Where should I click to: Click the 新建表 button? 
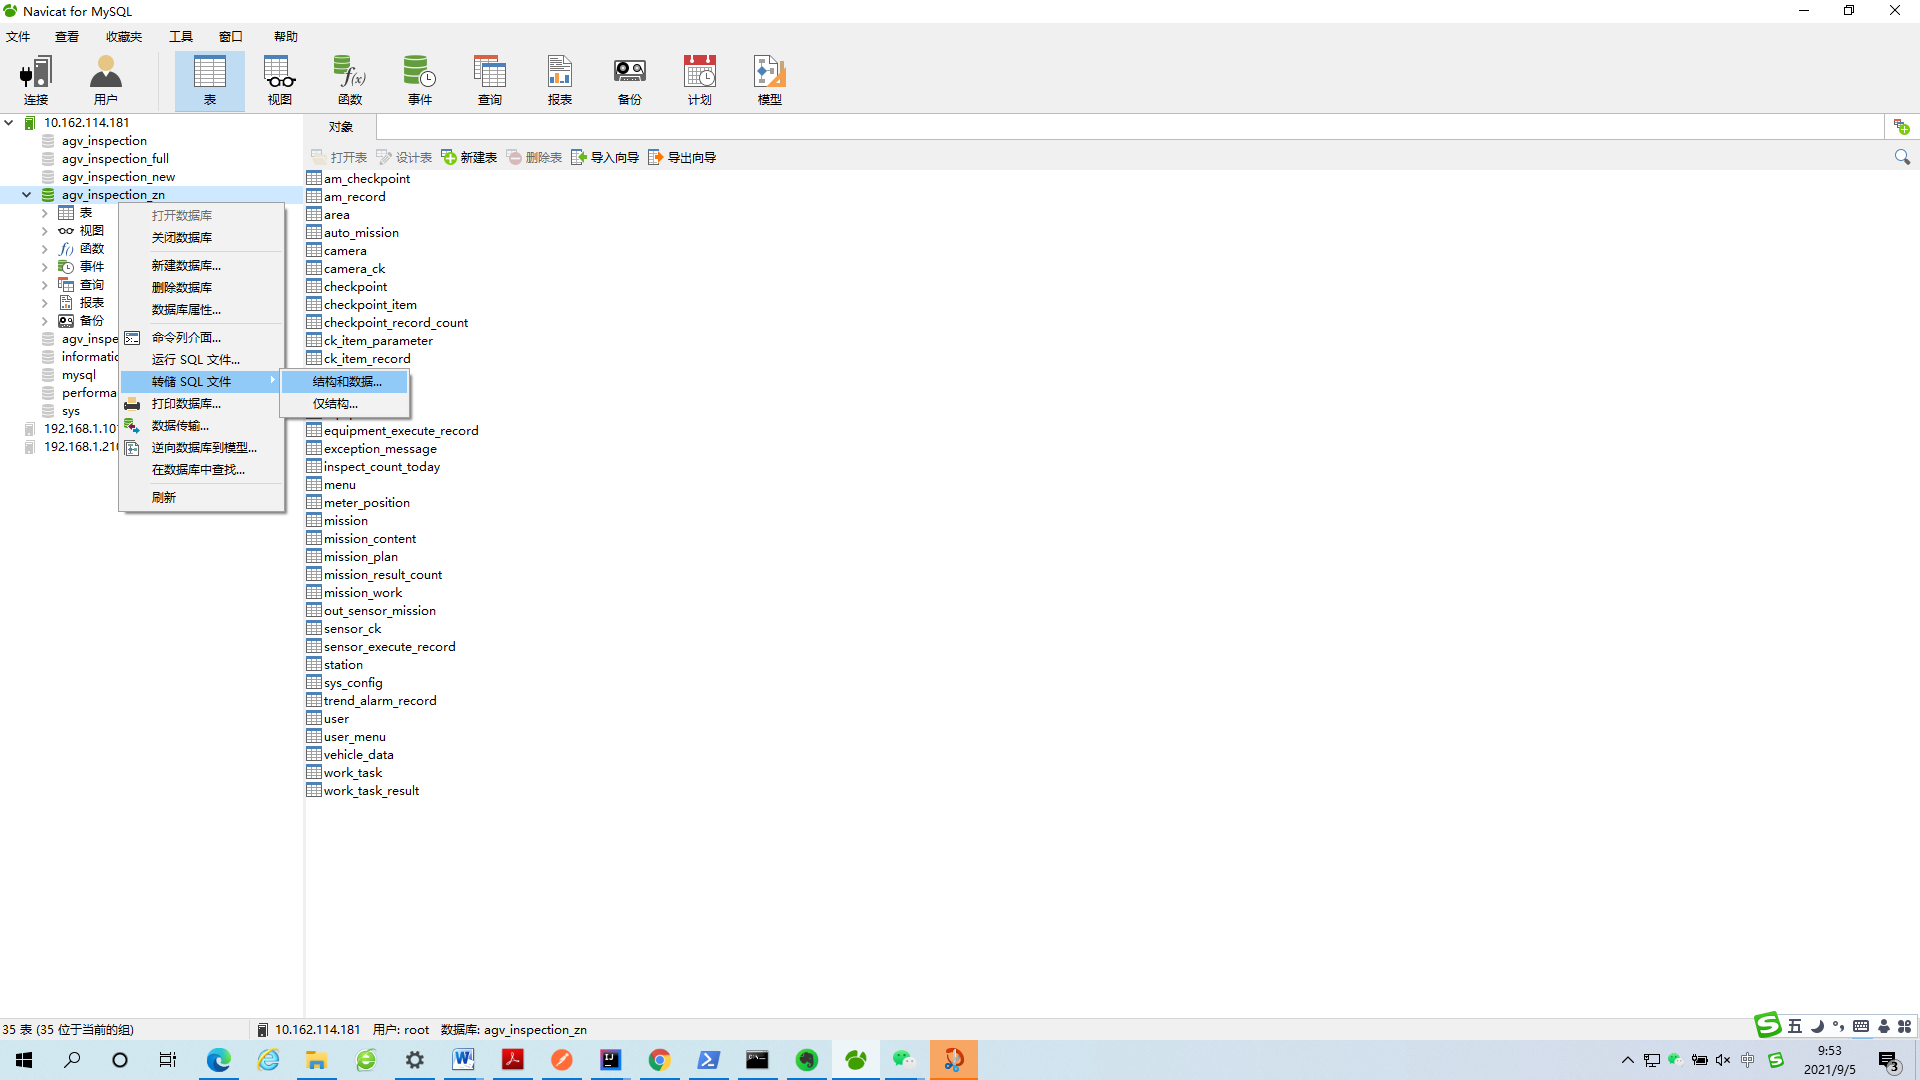click(469, 157)
